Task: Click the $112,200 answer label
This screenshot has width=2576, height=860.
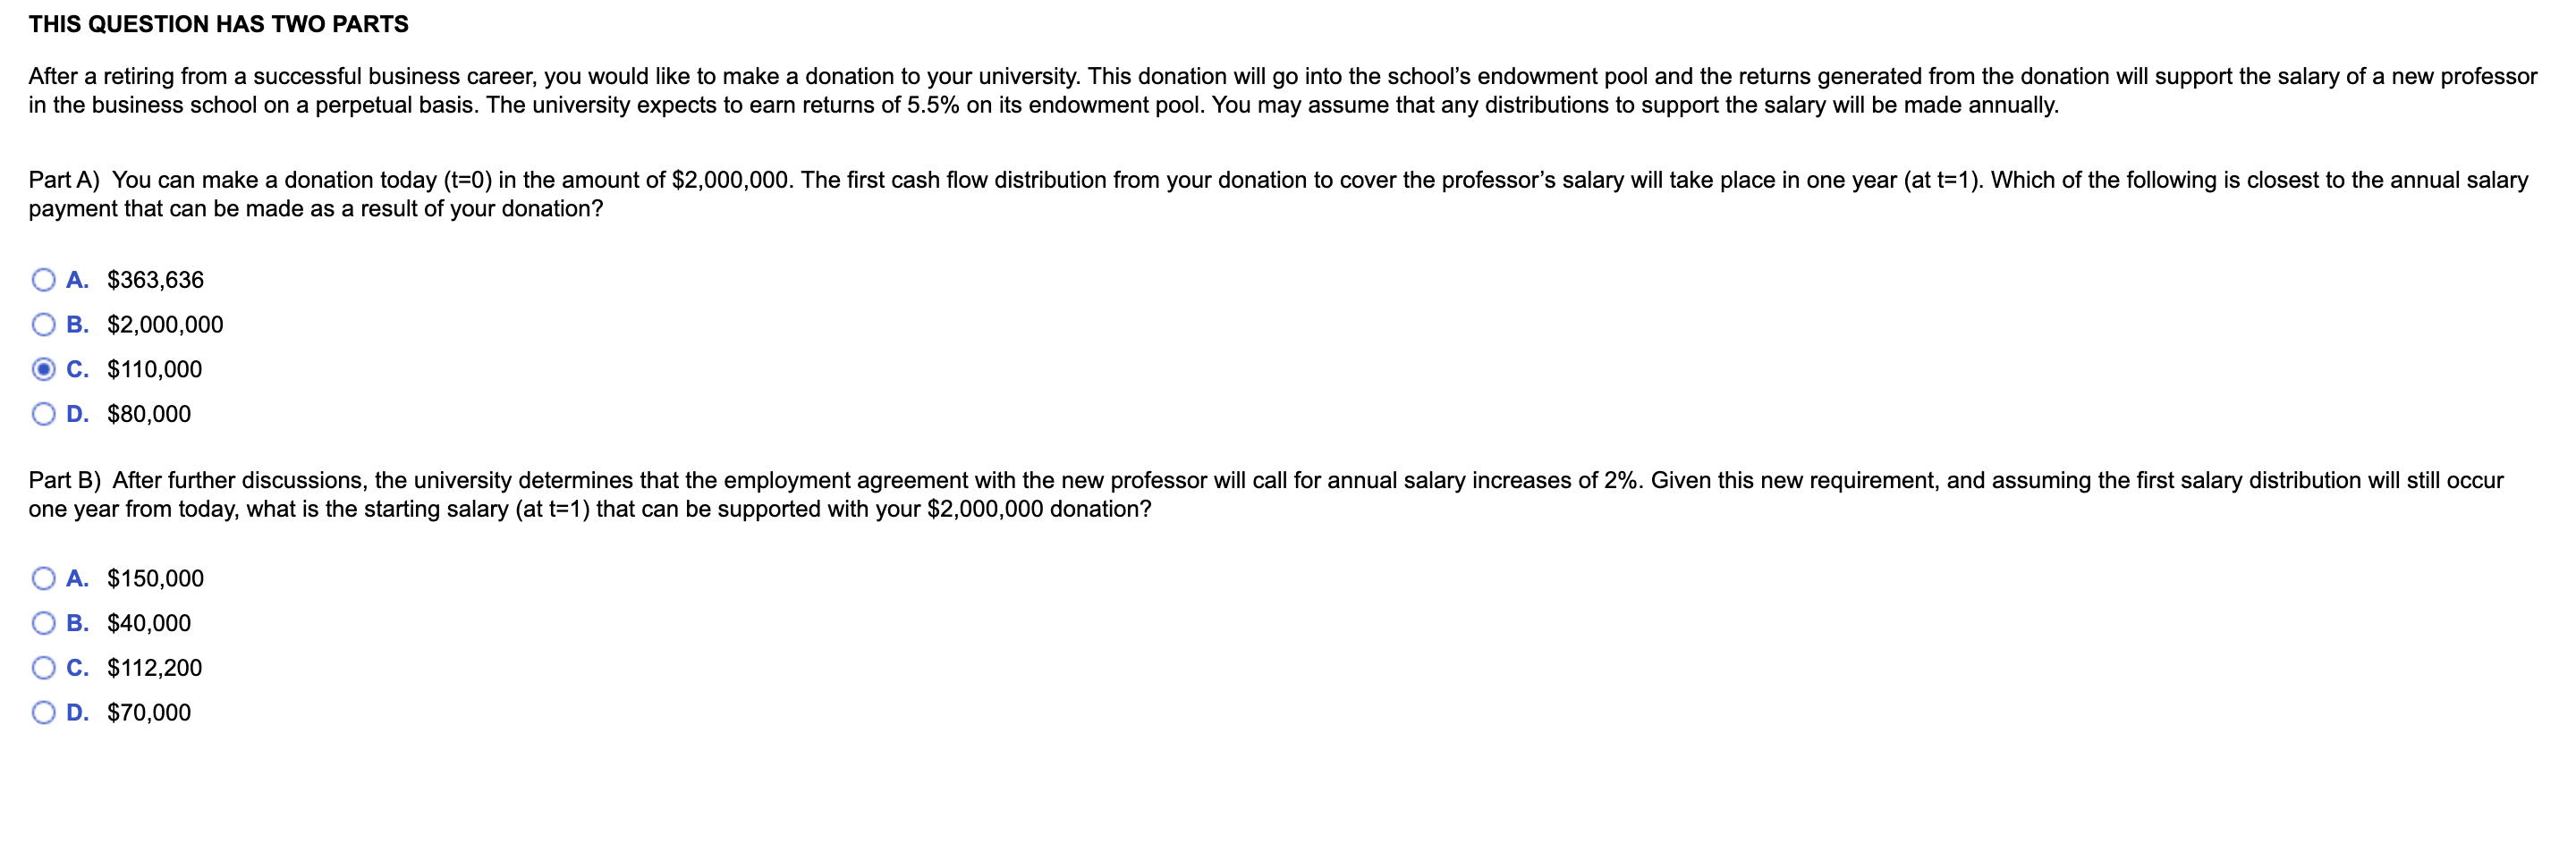Action: [x=154, y=667]
